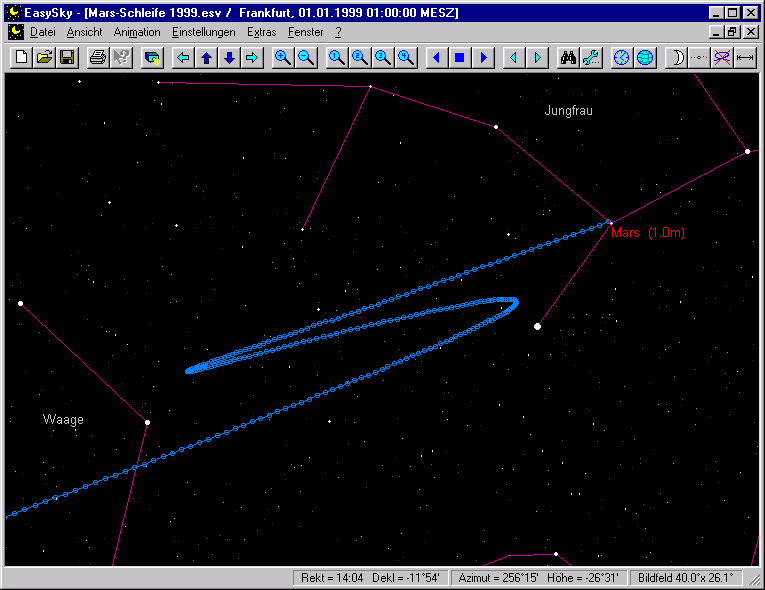Click the clock time settings icon
The width and height of the screenshot is (765, 590).
point(622,58)
